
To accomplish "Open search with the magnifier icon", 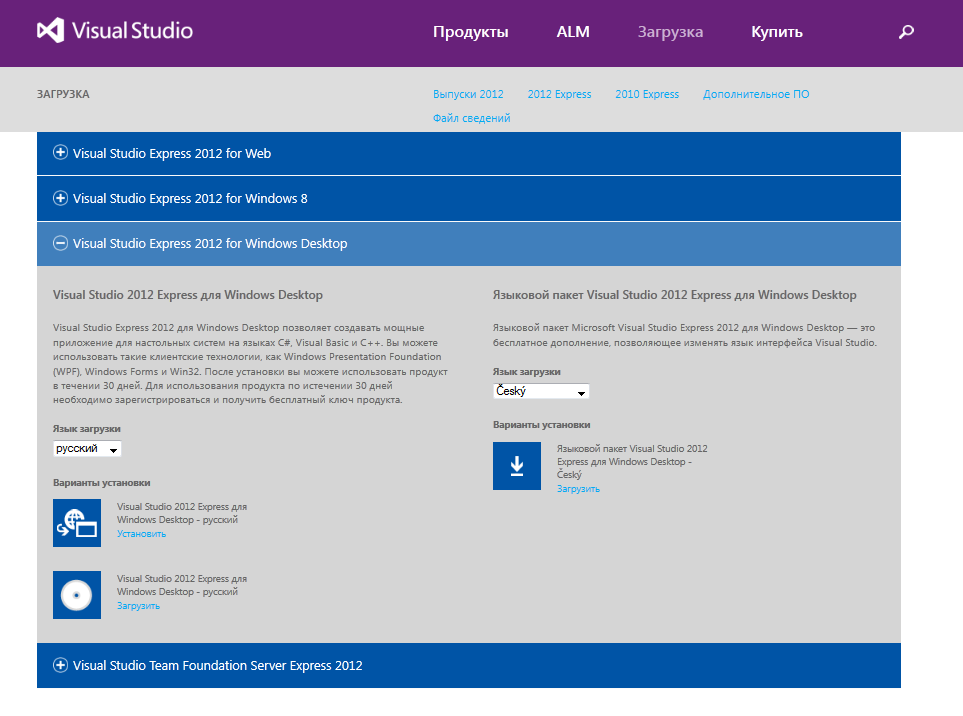I will click(x=906, y=32).
